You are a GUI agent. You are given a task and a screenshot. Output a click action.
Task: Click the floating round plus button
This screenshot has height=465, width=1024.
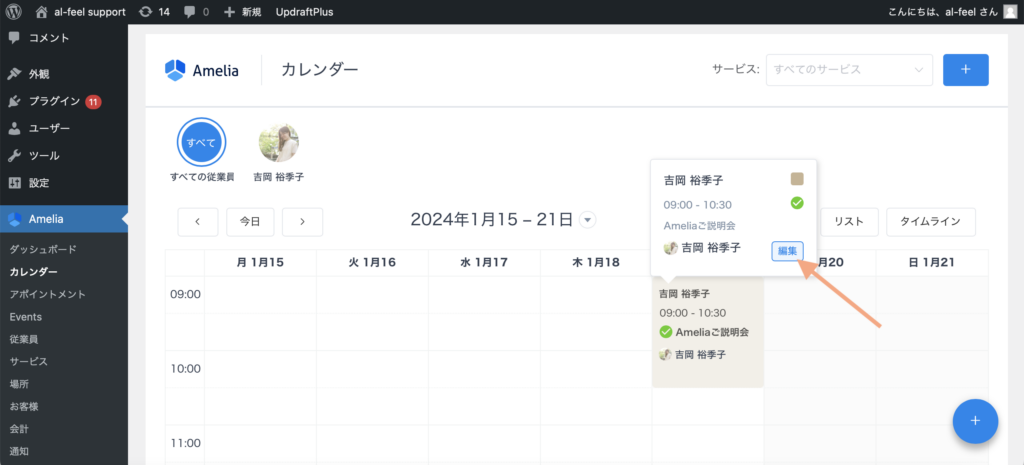[976, 421]
